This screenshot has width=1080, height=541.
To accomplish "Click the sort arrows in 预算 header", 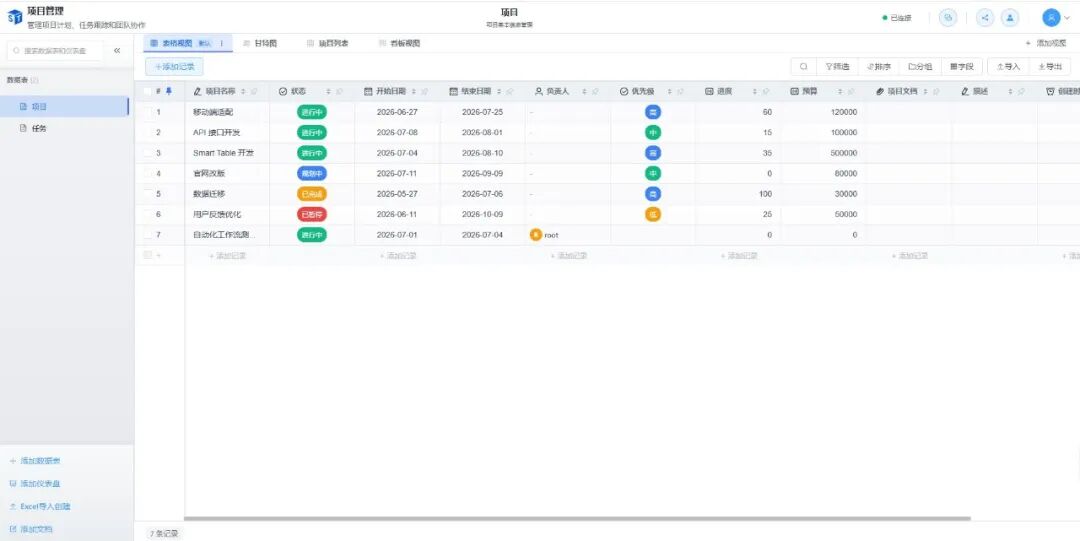I will (840, 92).
